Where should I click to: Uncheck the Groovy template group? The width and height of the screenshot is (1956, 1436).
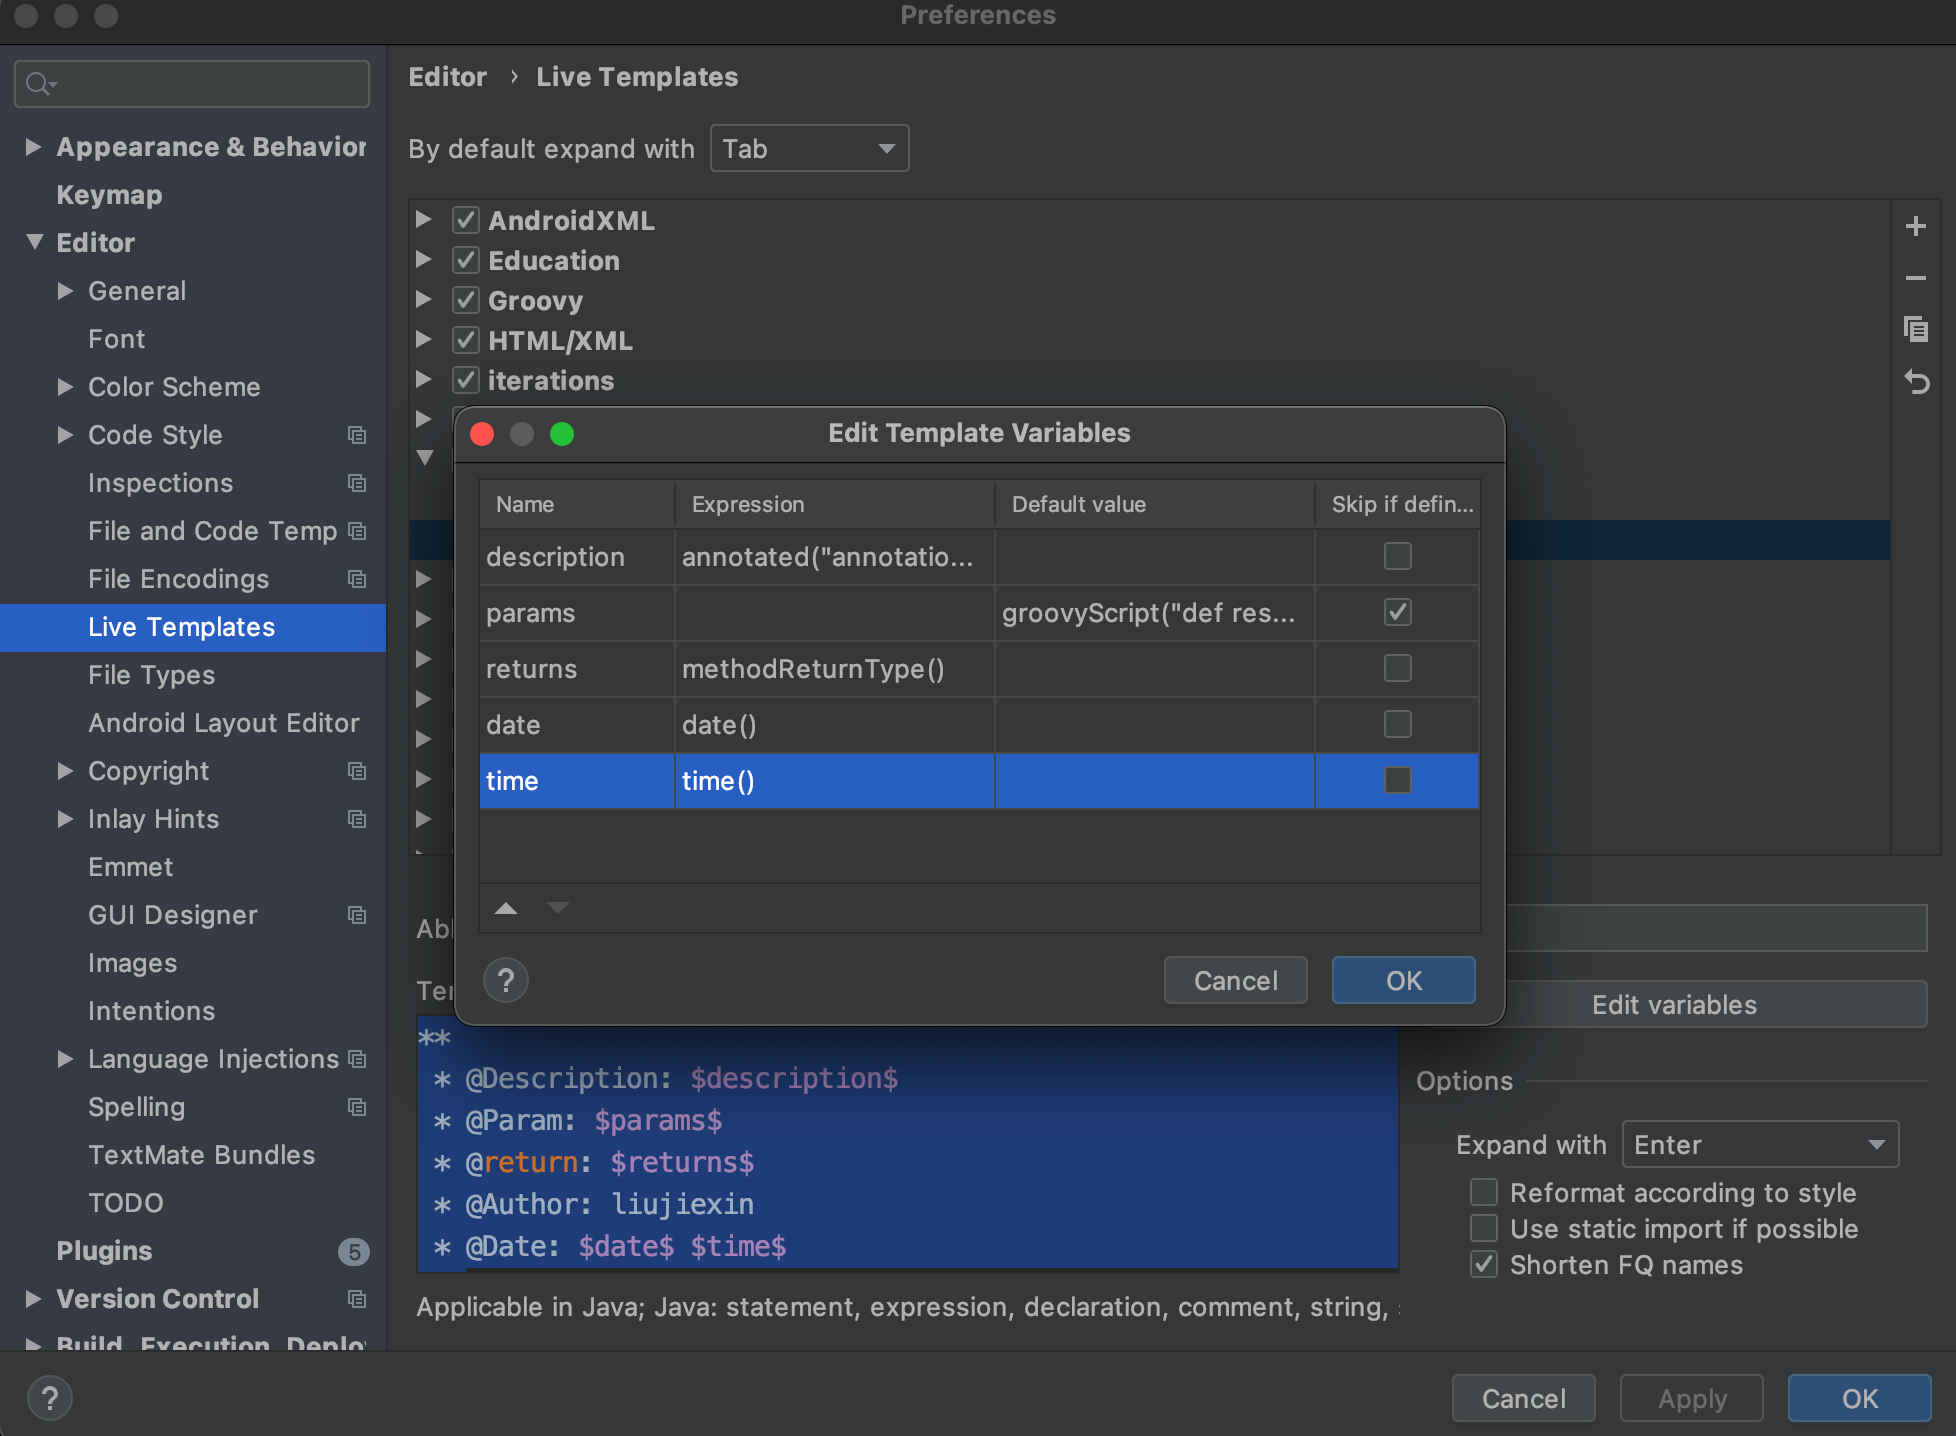(466, 300)
